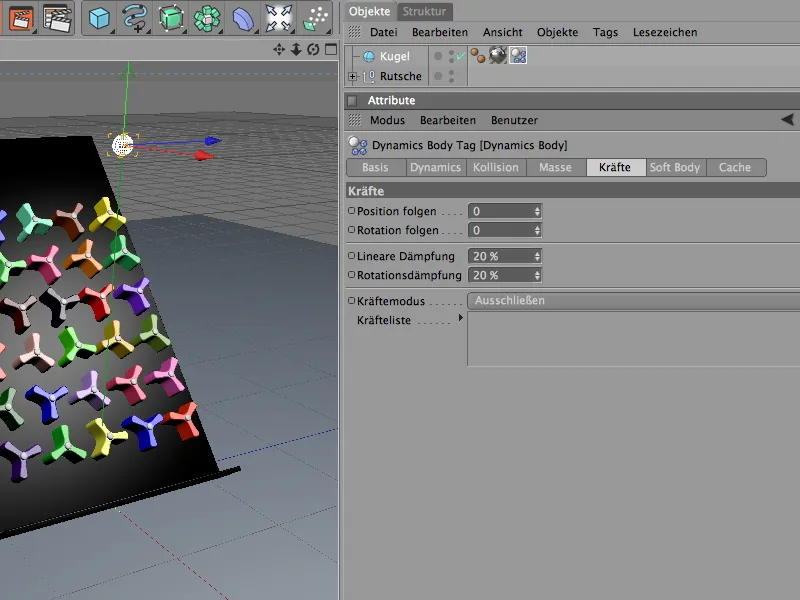Open the Tags menu
This screenshot has width=800, height=600.
click(605, 33)
